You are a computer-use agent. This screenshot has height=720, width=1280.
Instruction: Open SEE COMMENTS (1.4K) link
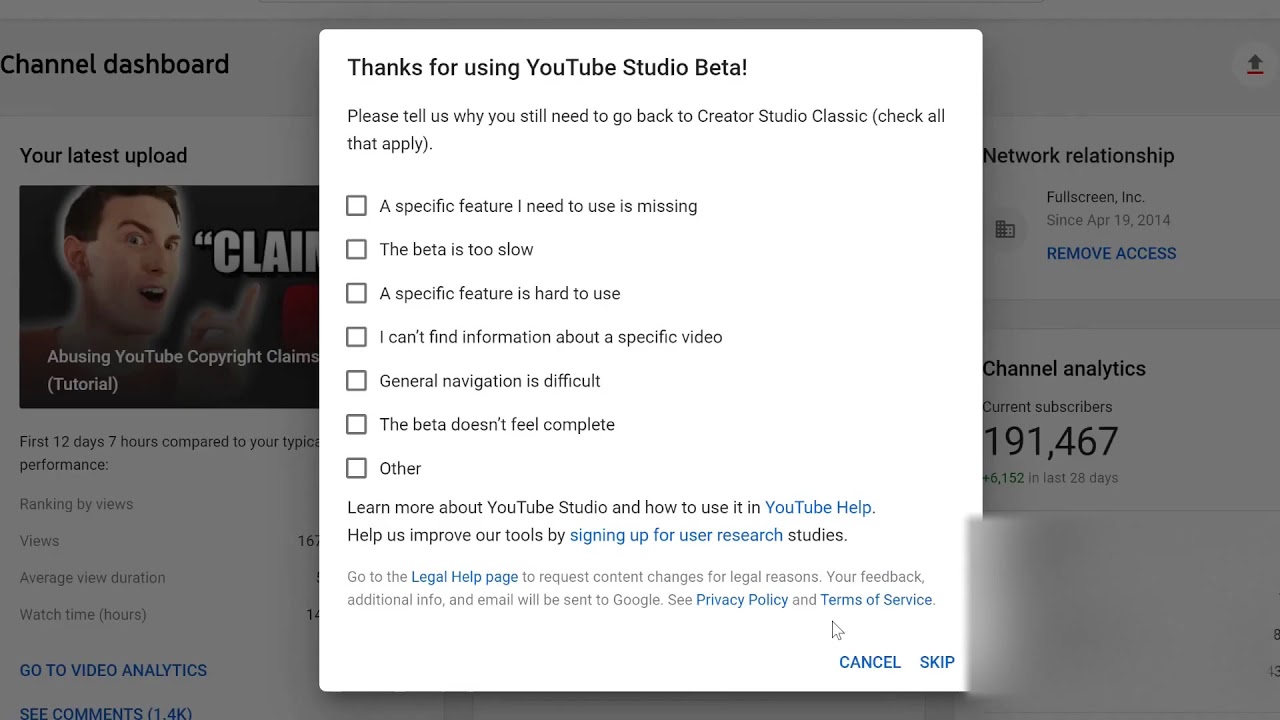[x=106, y=713]
